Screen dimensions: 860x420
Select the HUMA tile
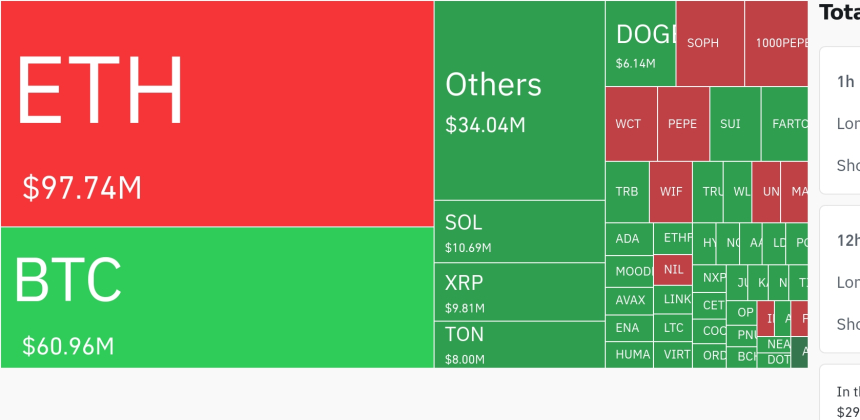630,355
